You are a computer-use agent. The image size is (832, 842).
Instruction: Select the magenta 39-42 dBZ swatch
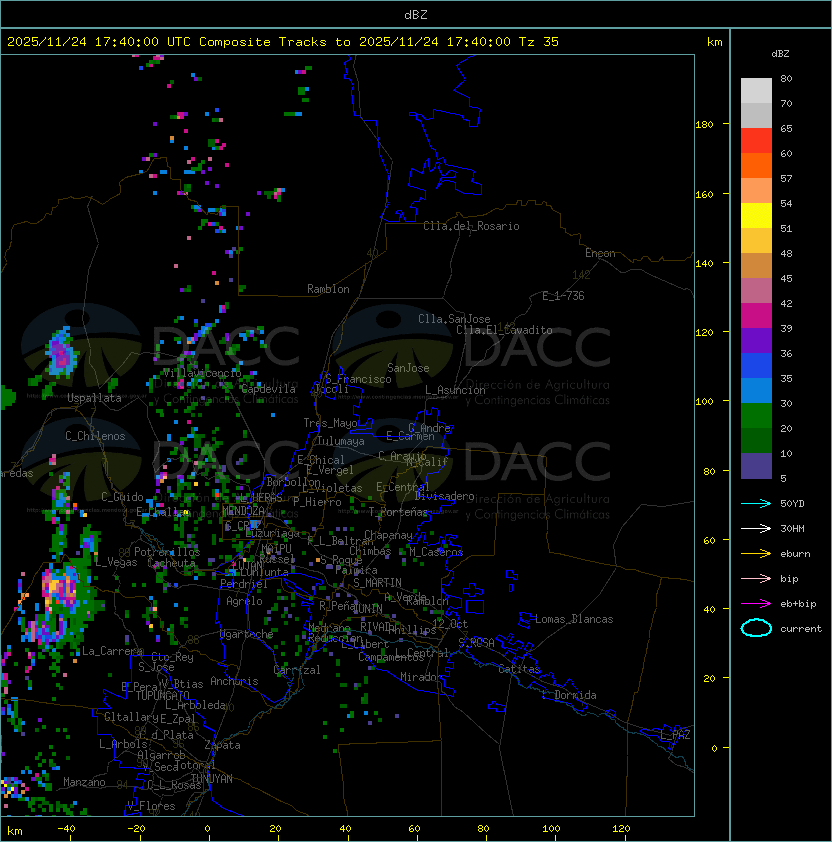[756, 316]
